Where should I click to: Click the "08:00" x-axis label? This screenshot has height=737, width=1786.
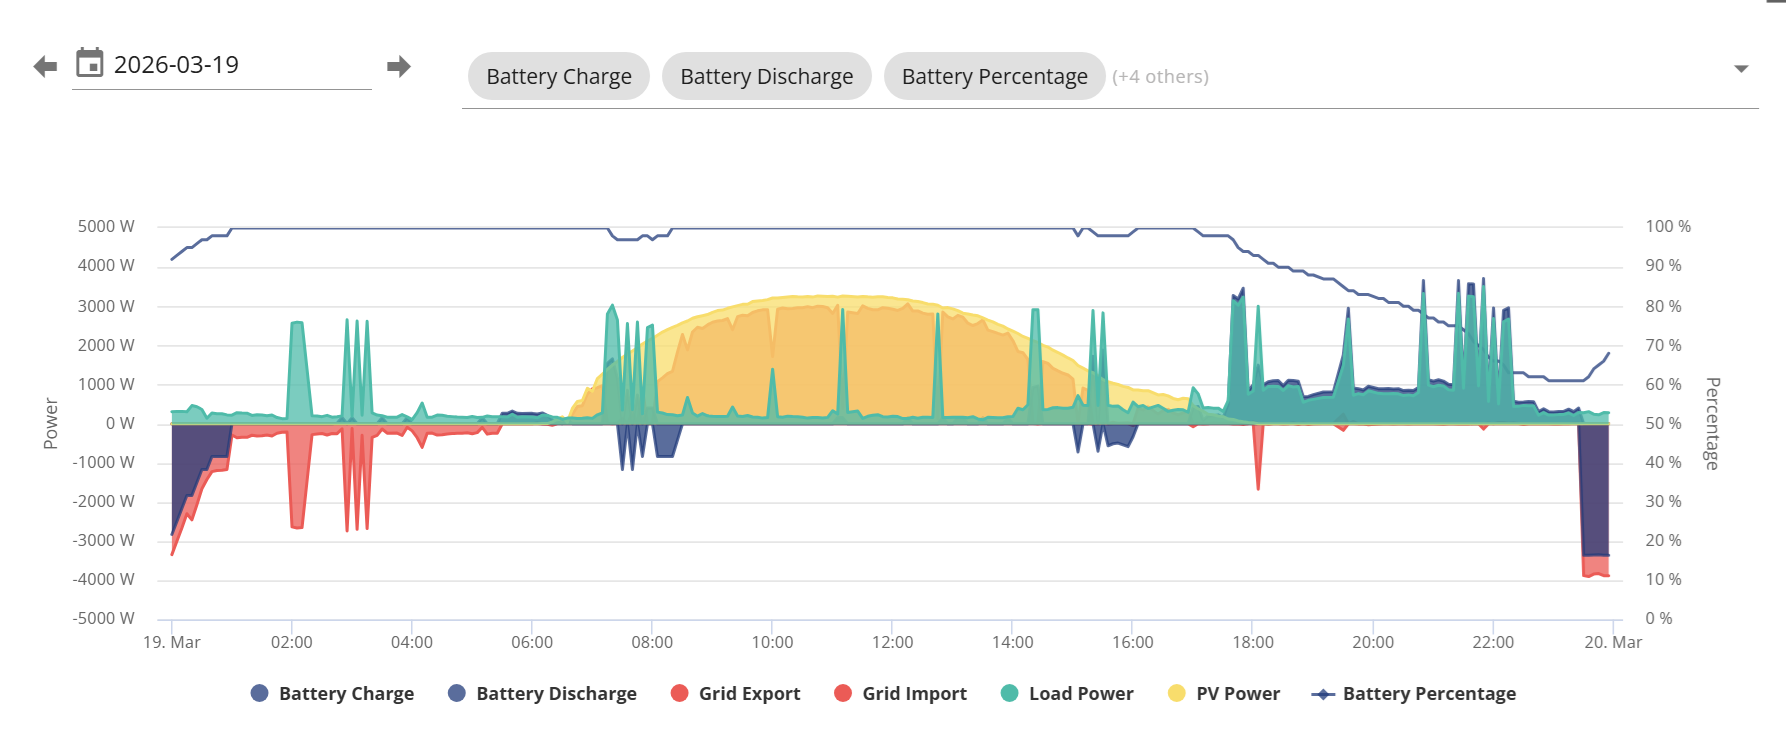tap(652, 642)
